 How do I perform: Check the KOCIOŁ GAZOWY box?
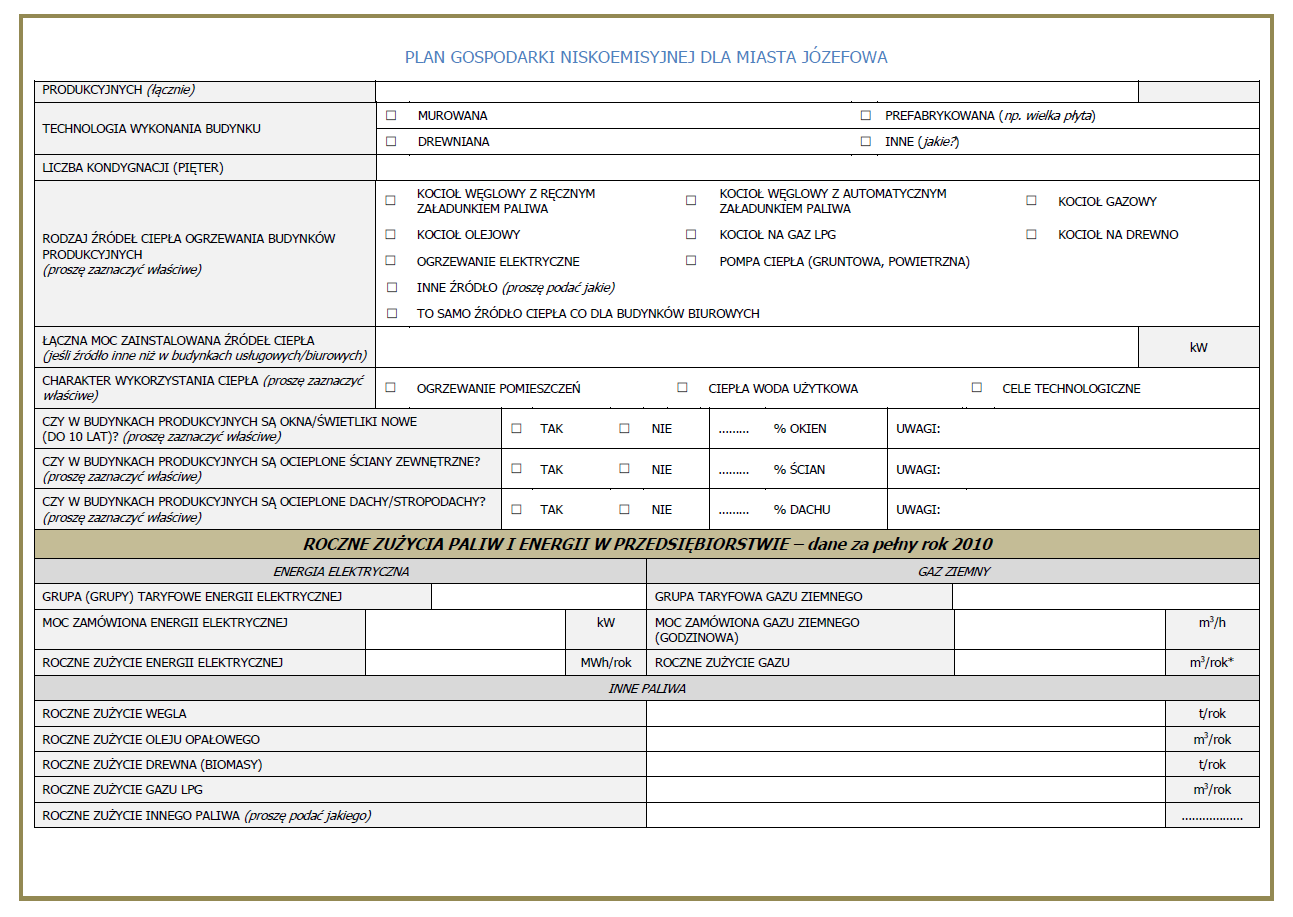click(1031, 201)
